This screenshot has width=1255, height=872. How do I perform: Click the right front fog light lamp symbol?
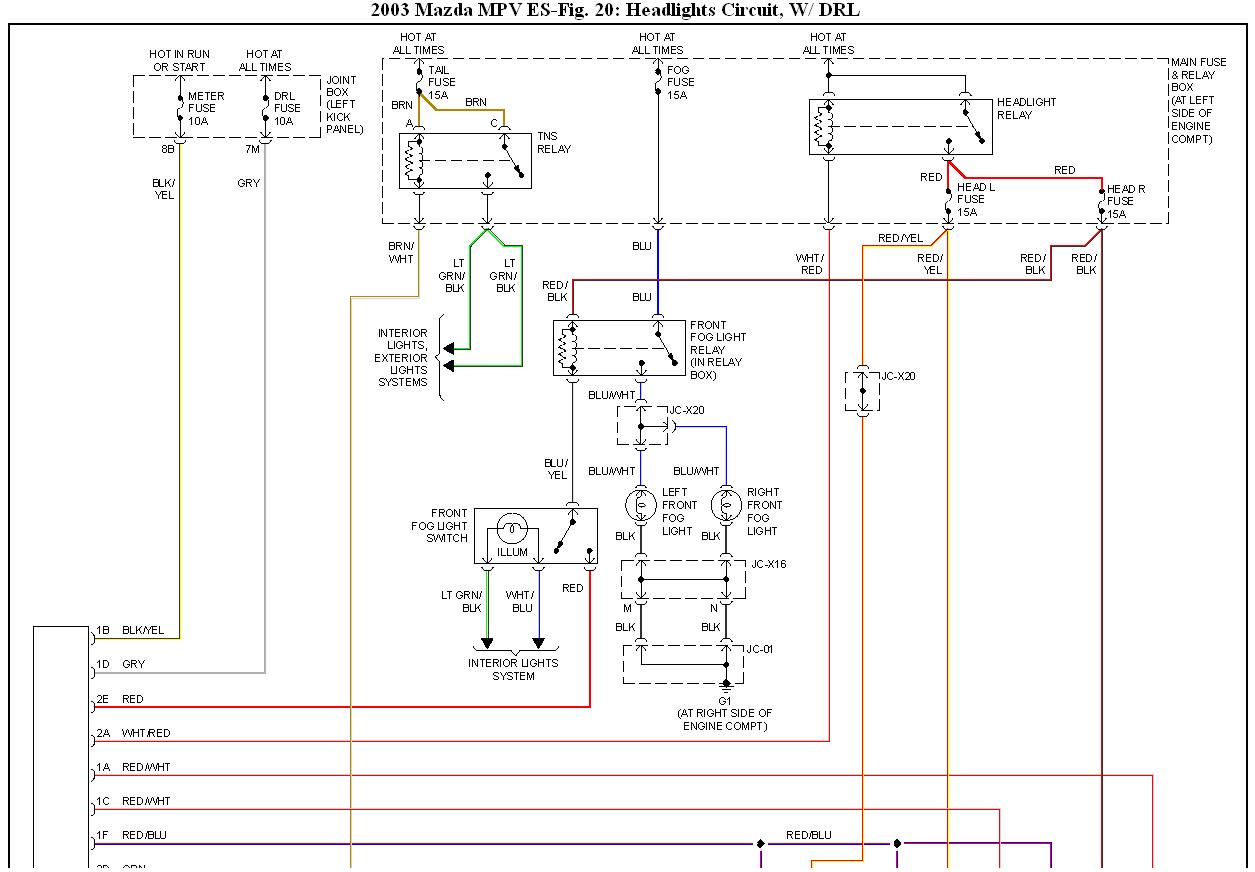point(726,506)
